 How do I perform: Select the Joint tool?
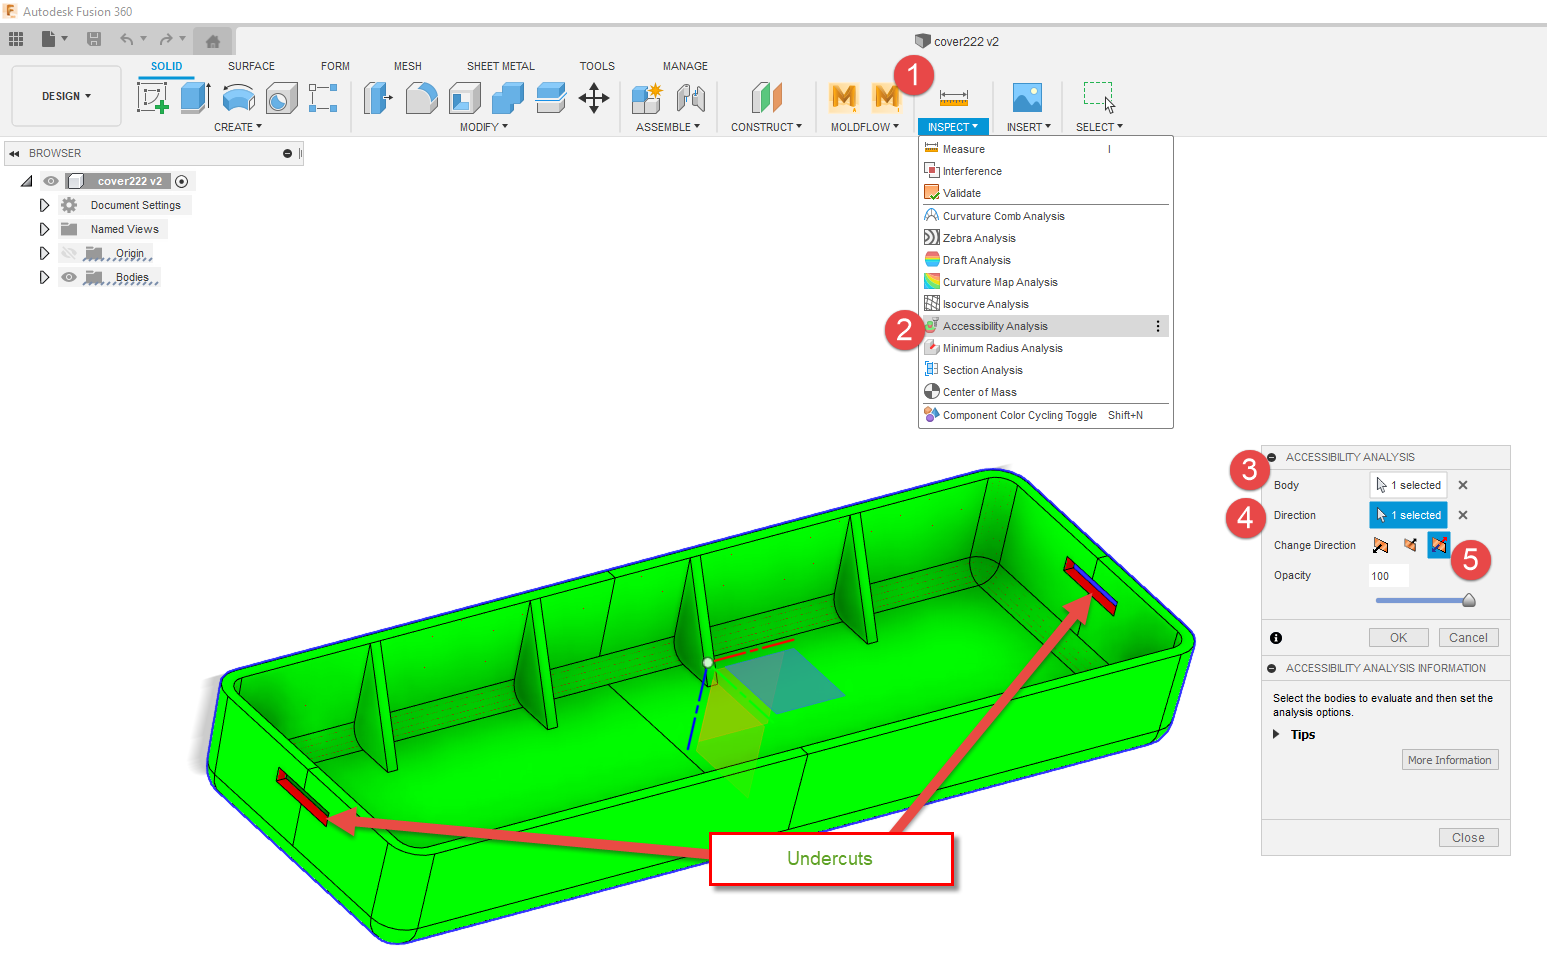point(691,97)
